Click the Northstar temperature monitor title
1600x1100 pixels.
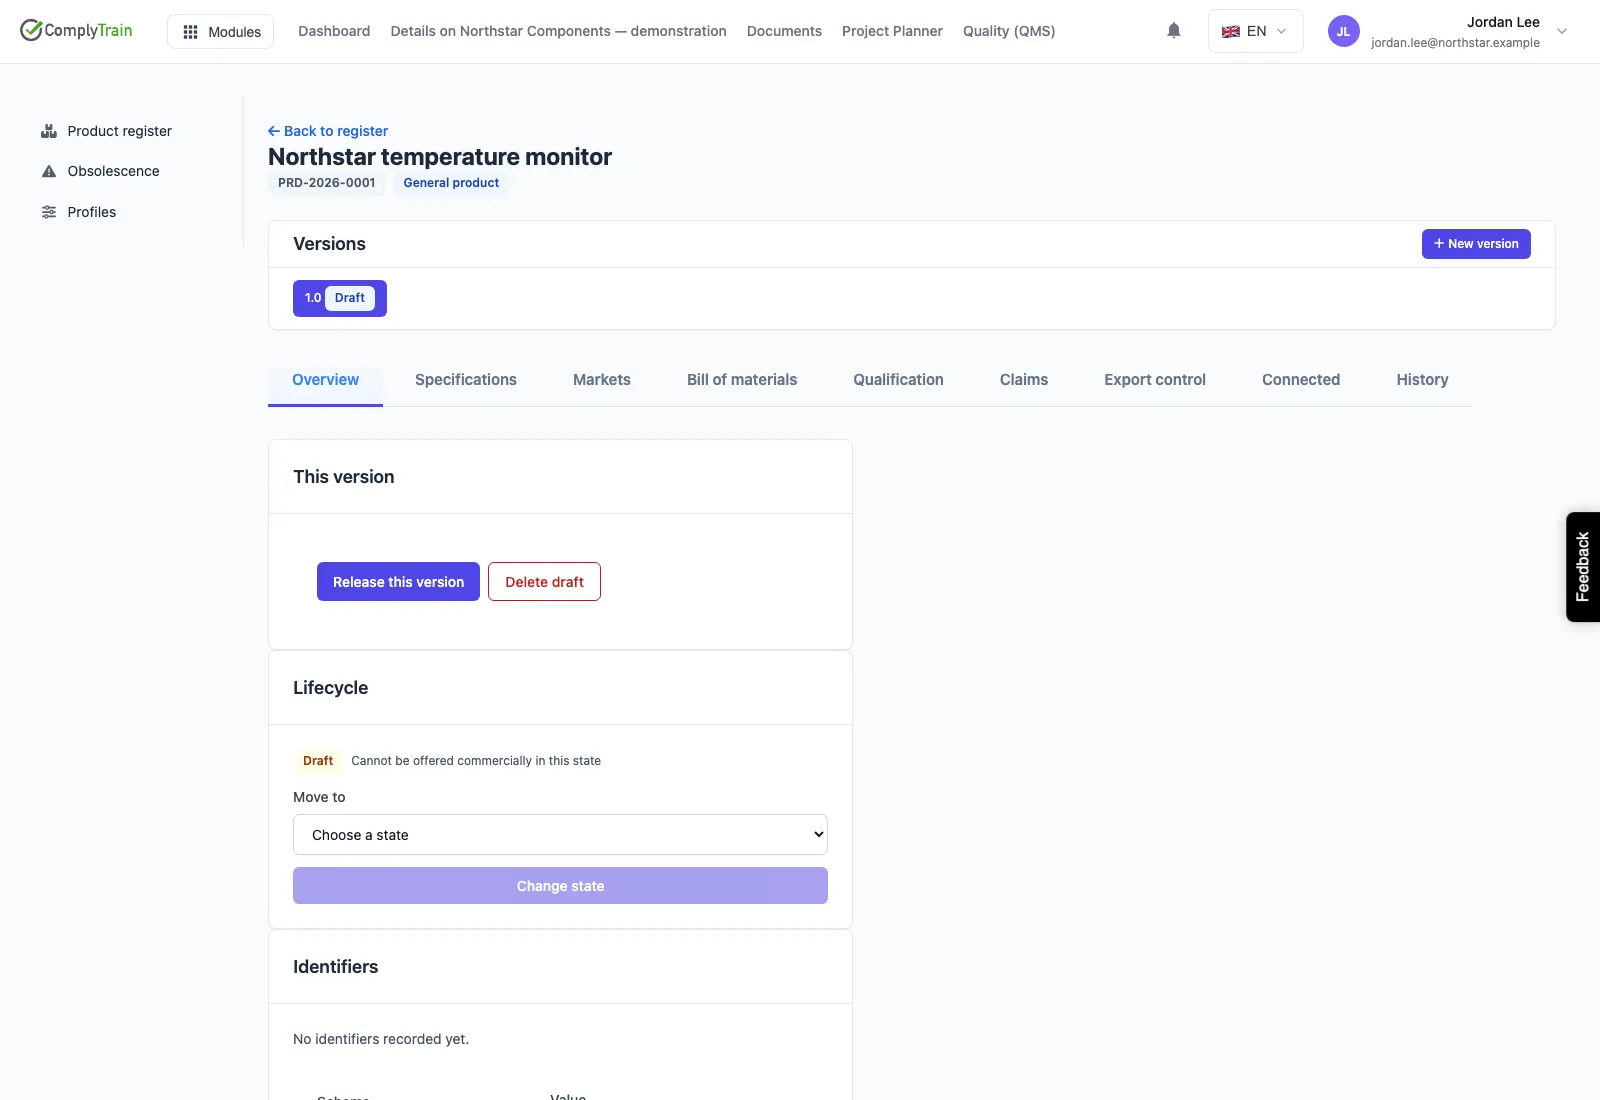tap(440, 157)
